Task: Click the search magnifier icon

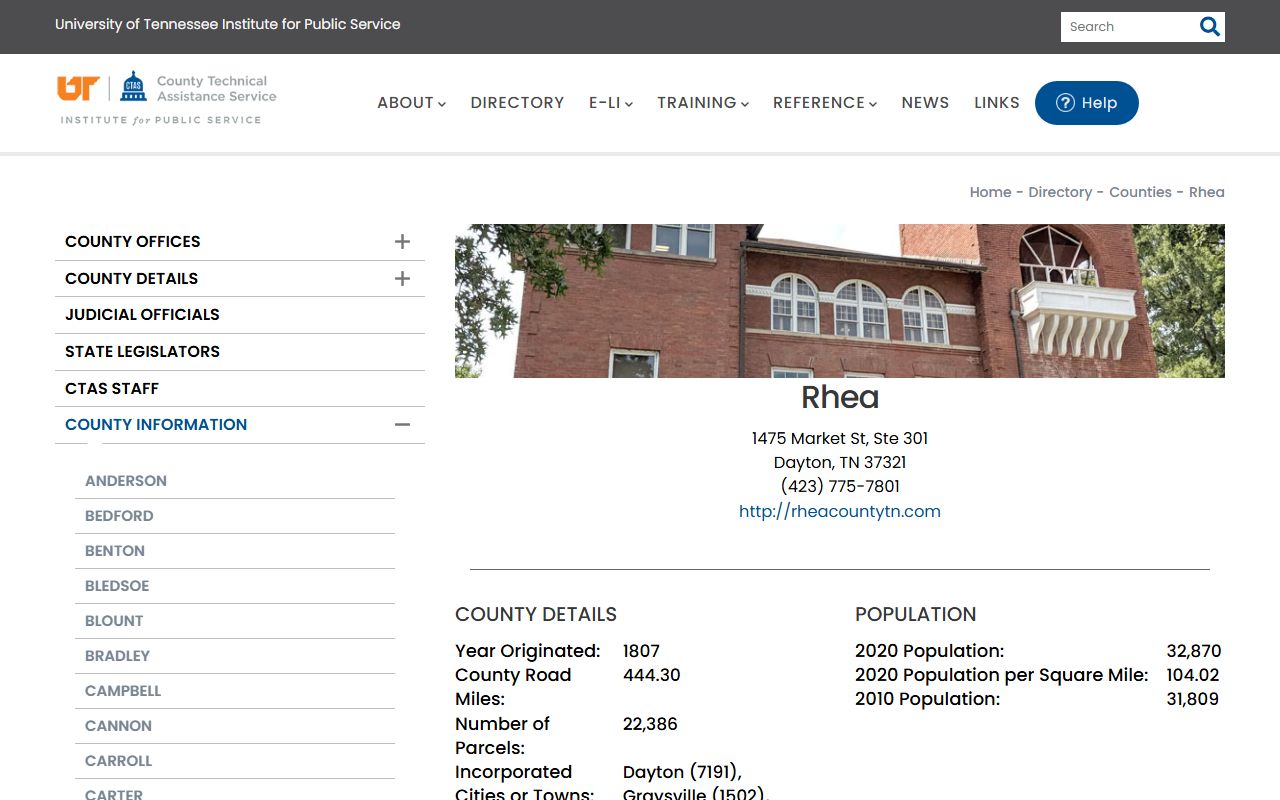Action: [x=1210, y=27]
